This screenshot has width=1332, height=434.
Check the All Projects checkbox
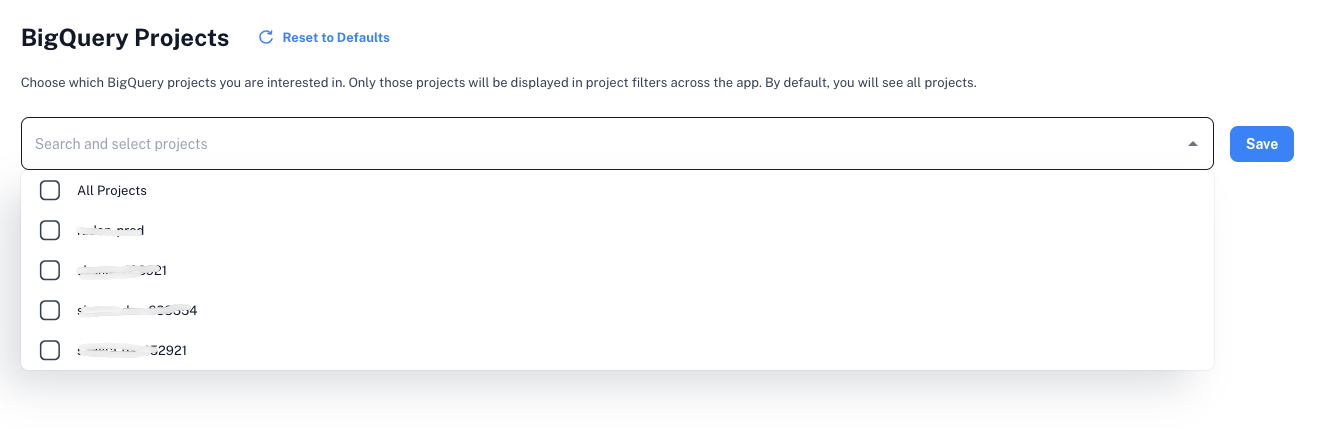pyautogui.click(x=50, y=190)
